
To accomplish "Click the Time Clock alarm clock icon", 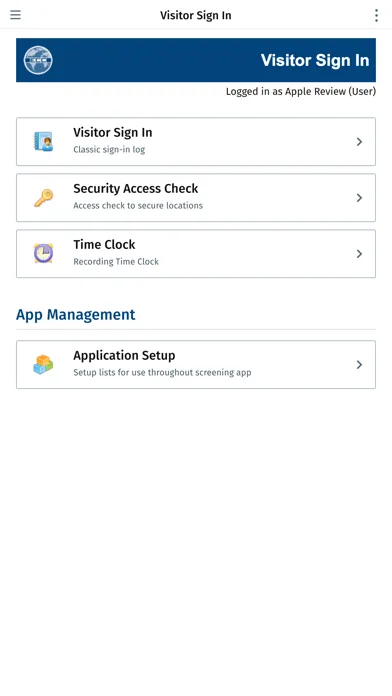I will (44, 253).
